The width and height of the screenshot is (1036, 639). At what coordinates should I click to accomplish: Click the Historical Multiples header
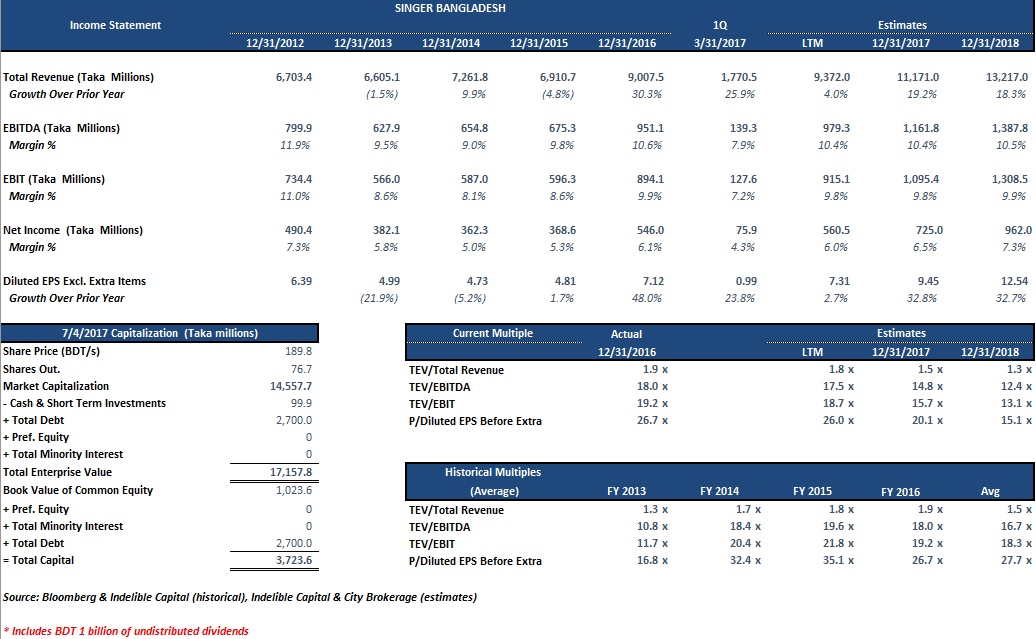pyautogui.click(x=493, y=472)
